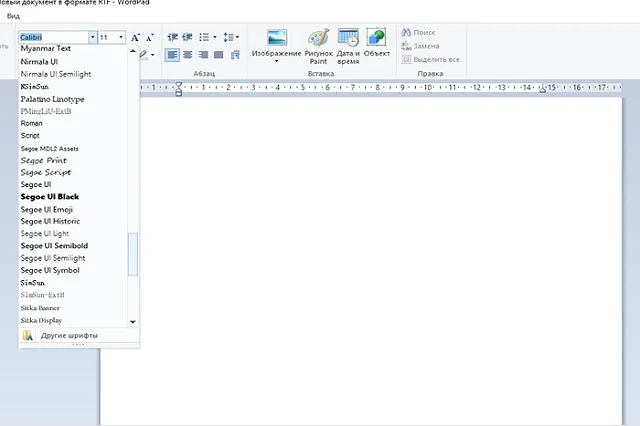Open Другие шрифты at list bottom
This screenshot has width=640, height=426.
68,335
